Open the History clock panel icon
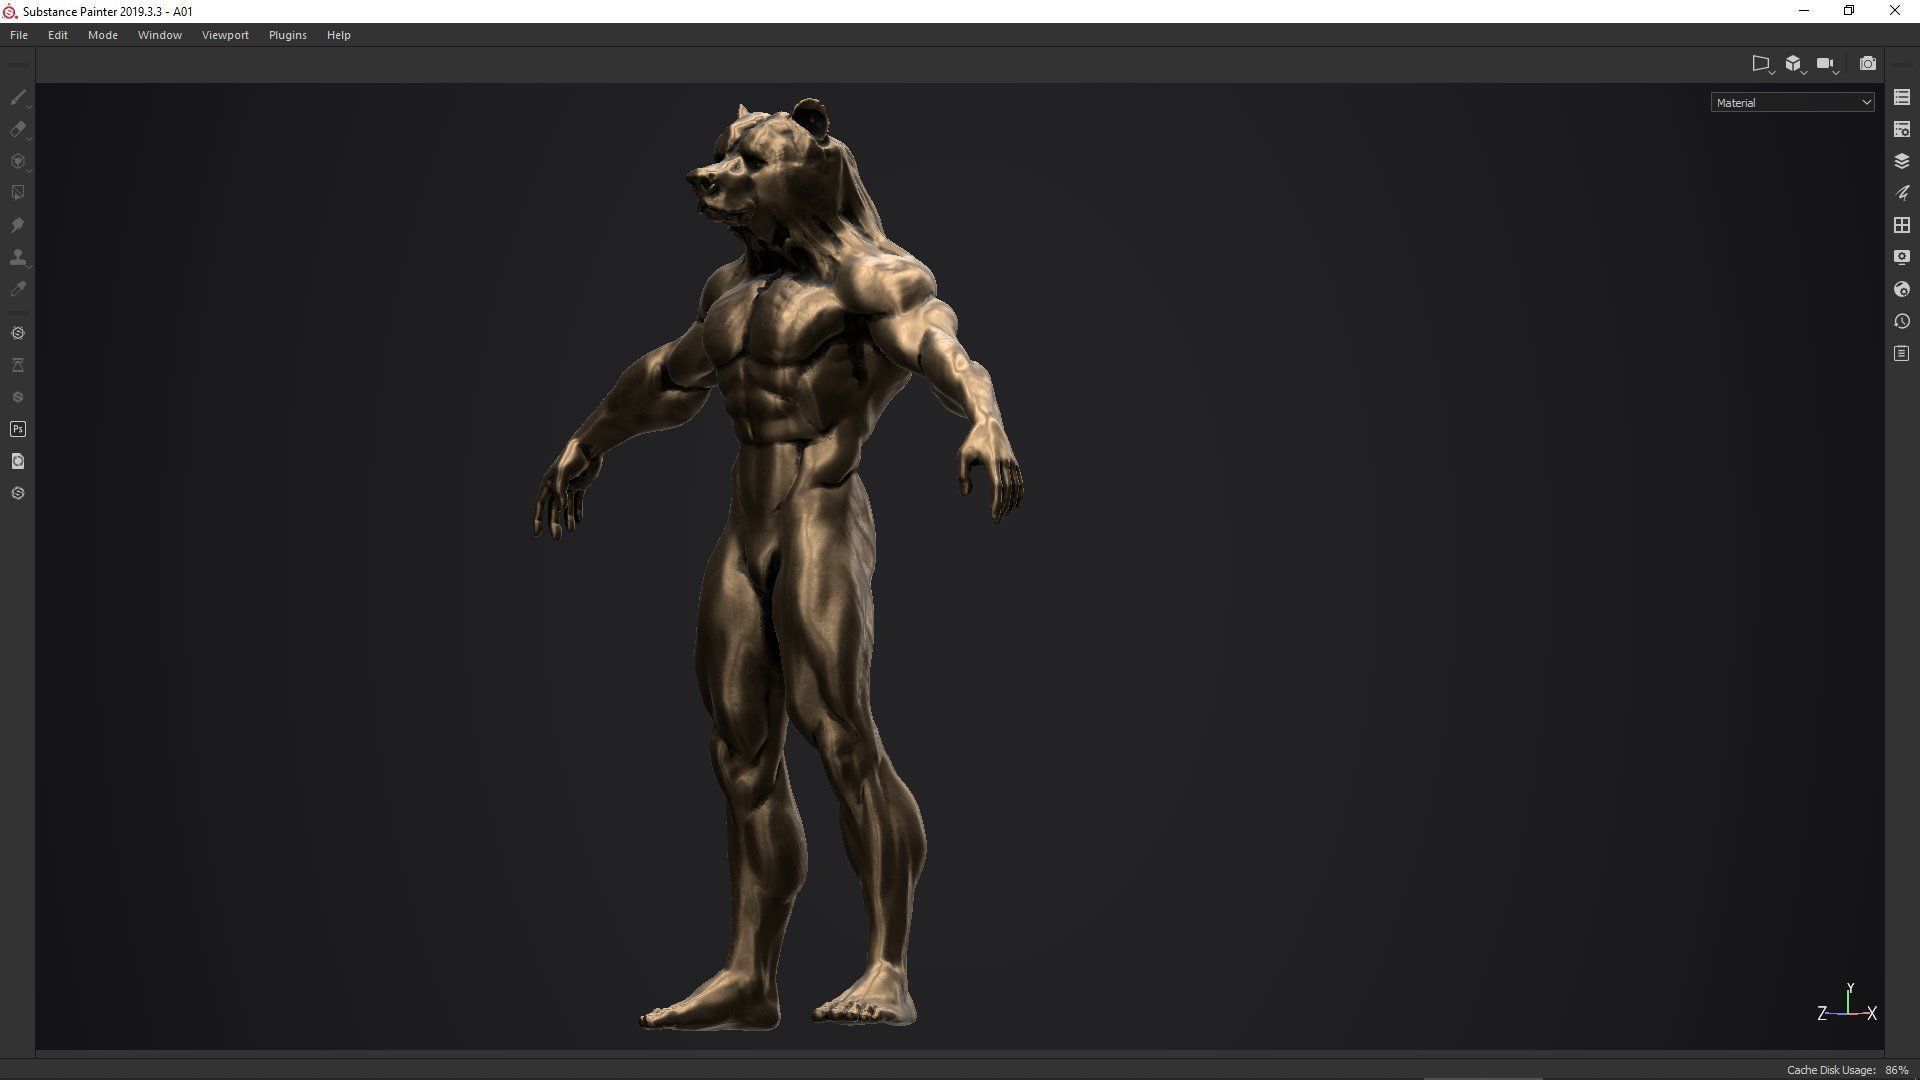 point(1902,321)
